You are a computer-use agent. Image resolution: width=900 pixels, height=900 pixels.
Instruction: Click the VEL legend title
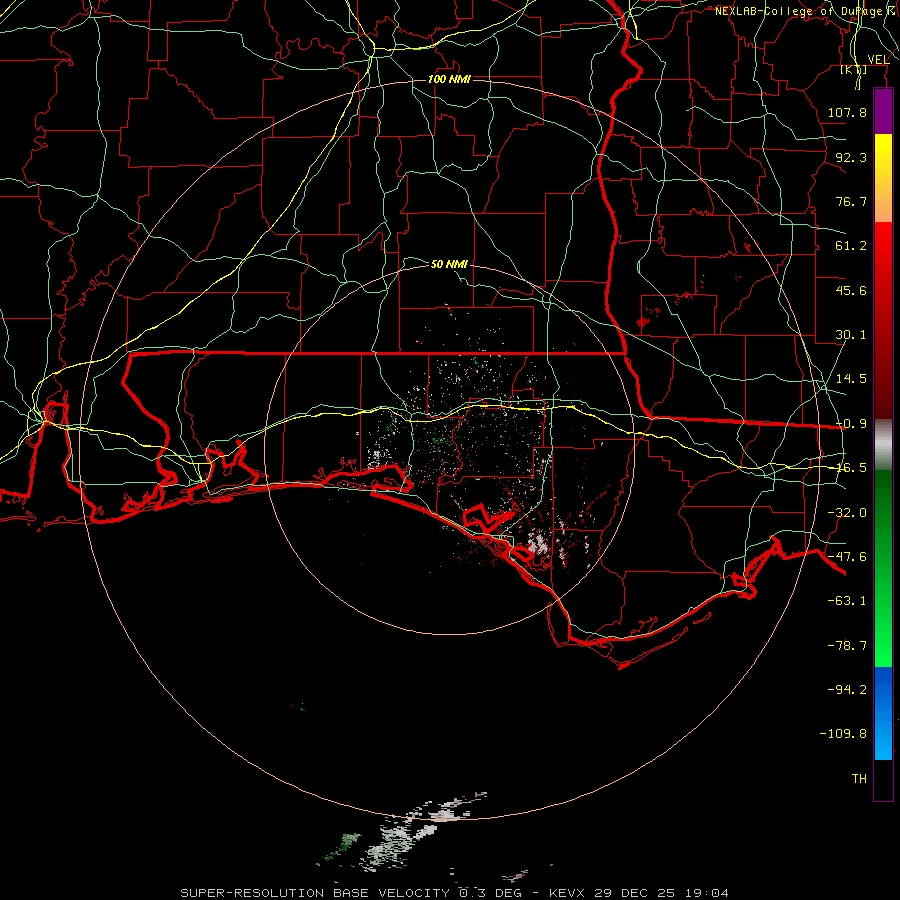[878, 59]
